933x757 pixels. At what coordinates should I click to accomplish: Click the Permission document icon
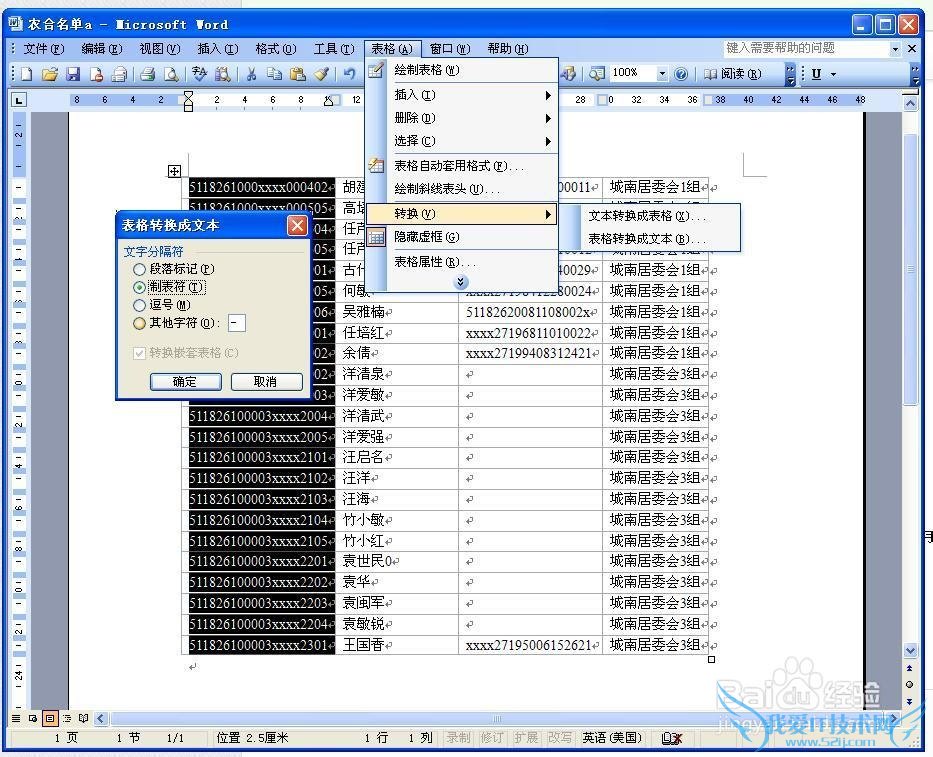(x=96, y=74)
